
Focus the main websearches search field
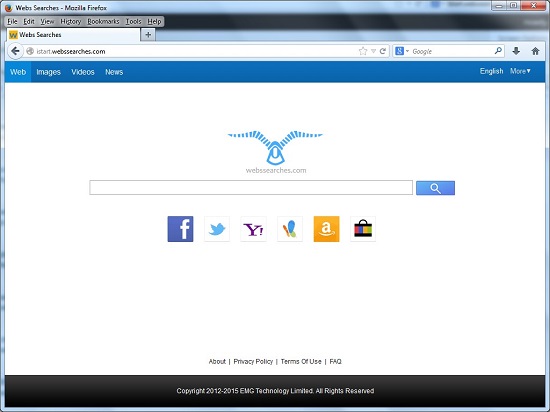point(251,188)
